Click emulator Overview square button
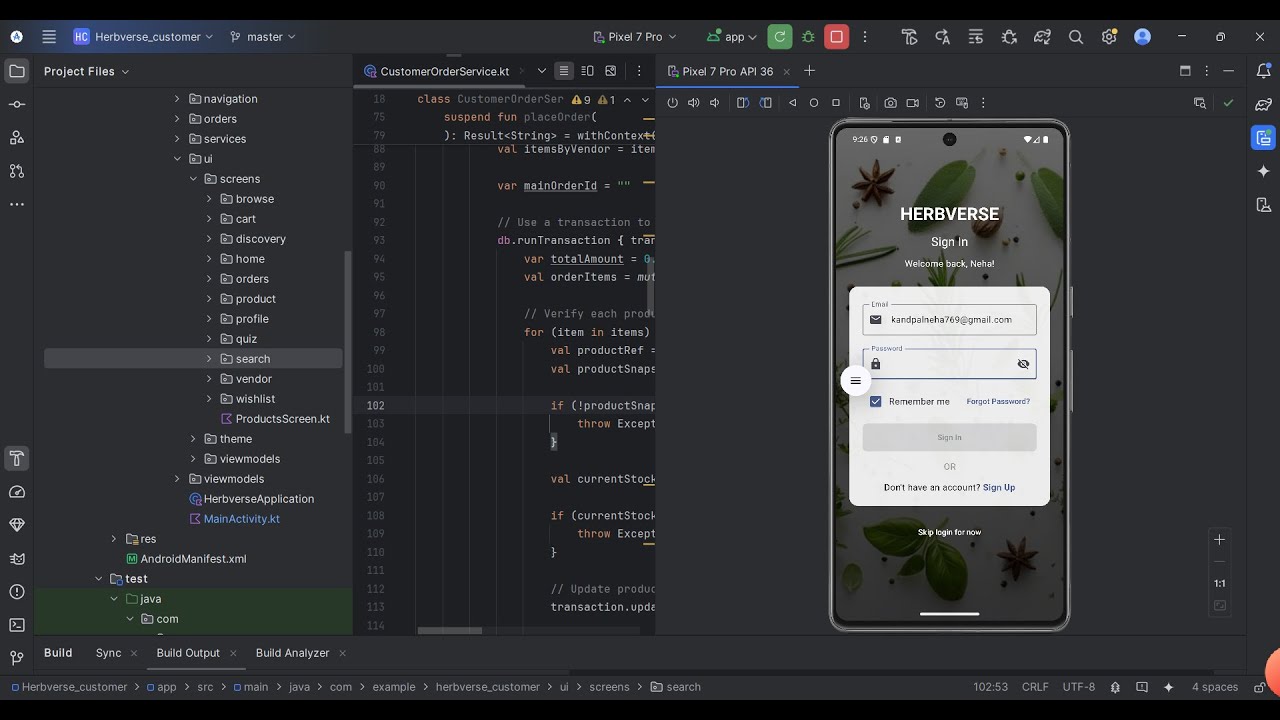1280x720 pixels. pyautogui.click(x=836, y=103)
